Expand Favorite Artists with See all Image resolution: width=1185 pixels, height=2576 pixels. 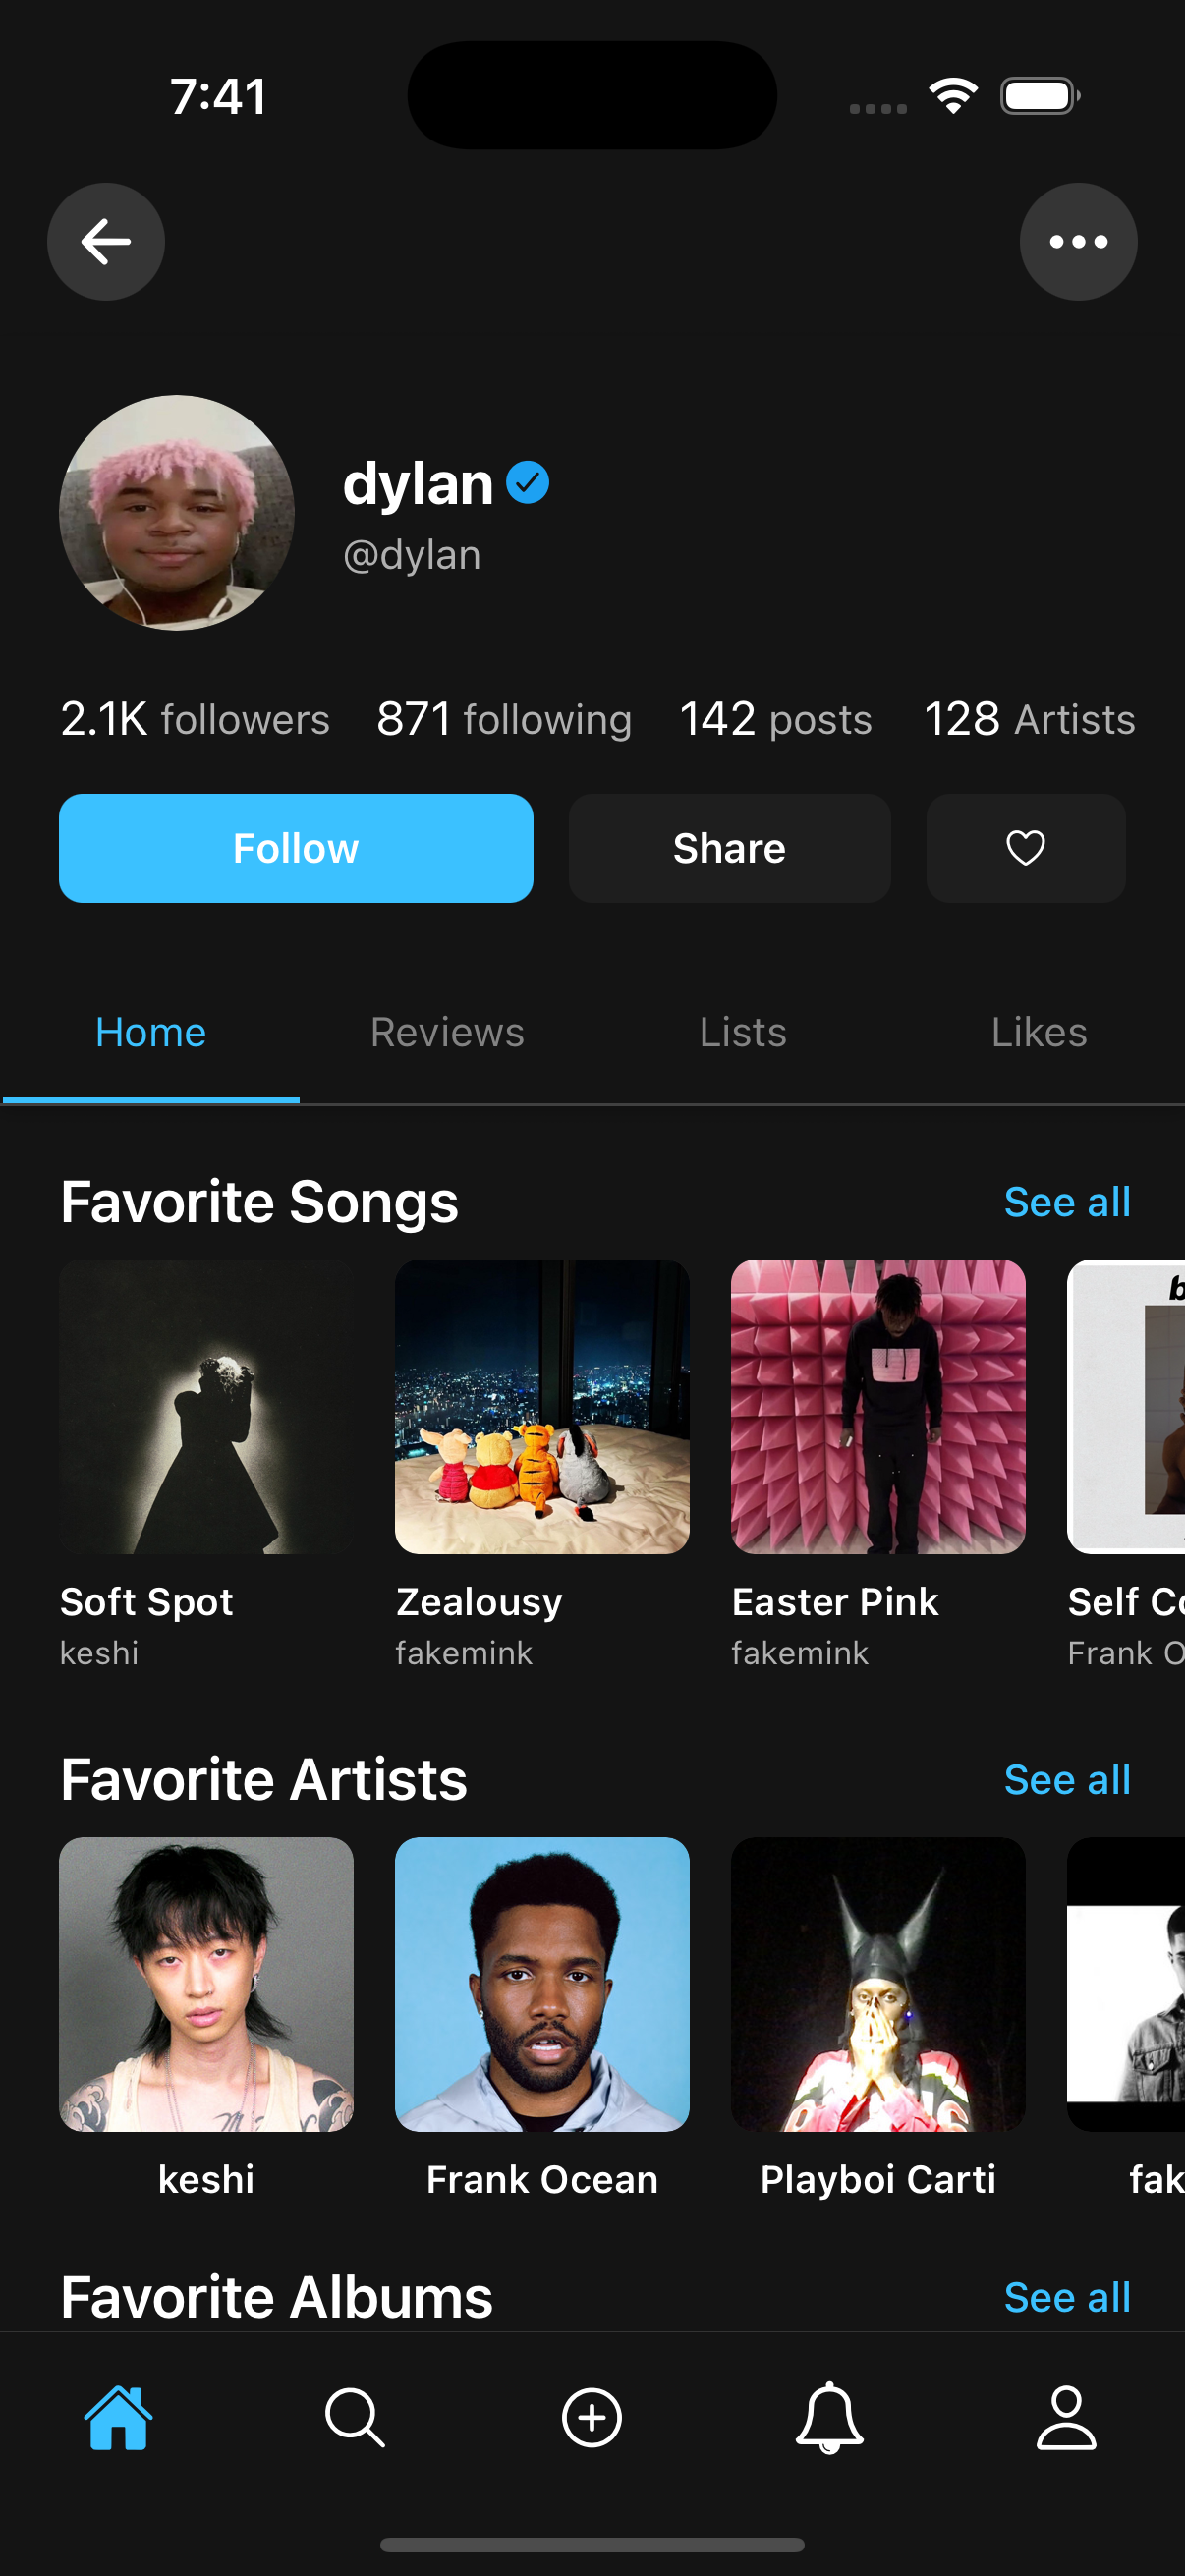click(x=1067, y=1780)
